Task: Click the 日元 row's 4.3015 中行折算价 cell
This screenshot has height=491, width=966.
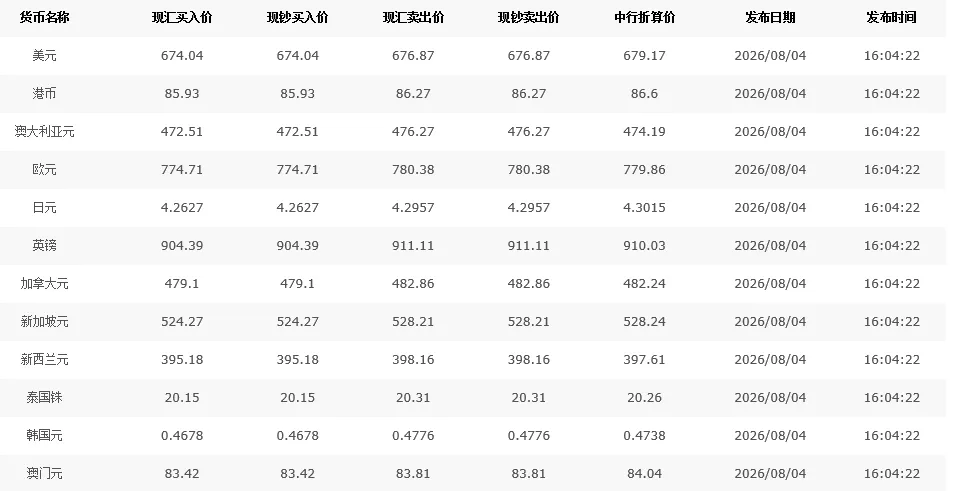Action: pos(644,208)
